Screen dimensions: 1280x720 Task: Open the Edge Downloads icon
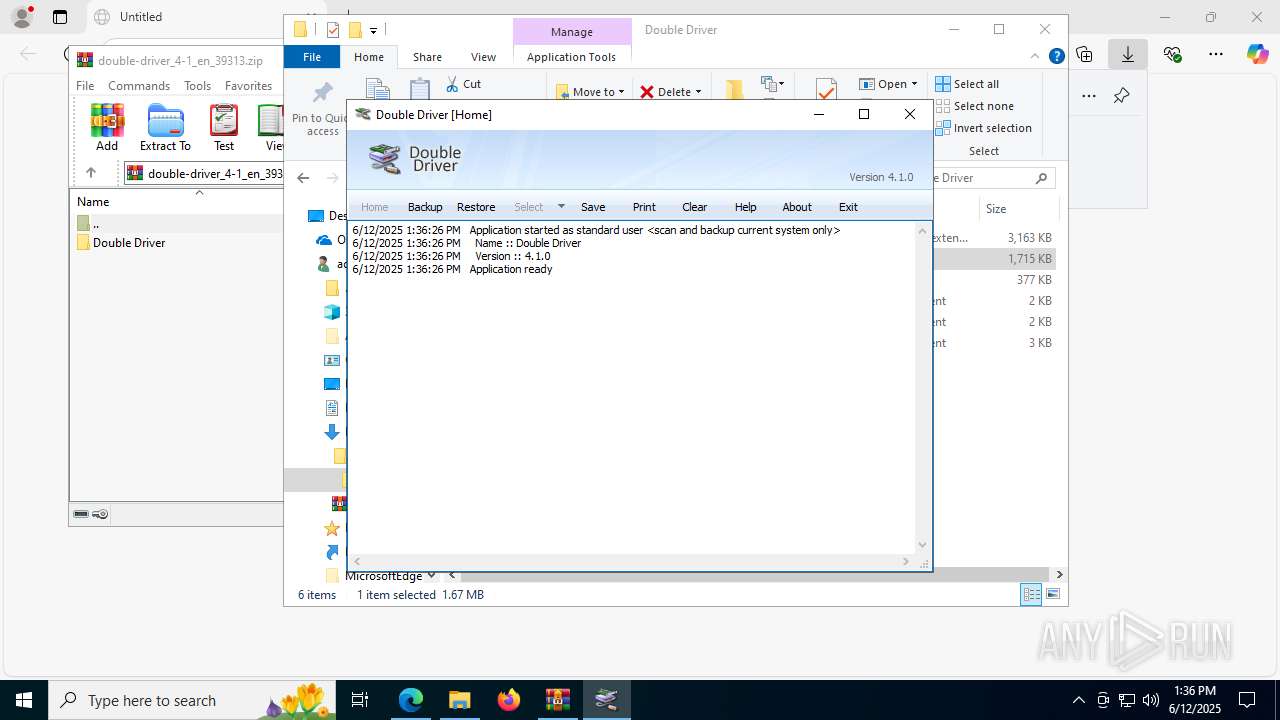[1128, 55]
